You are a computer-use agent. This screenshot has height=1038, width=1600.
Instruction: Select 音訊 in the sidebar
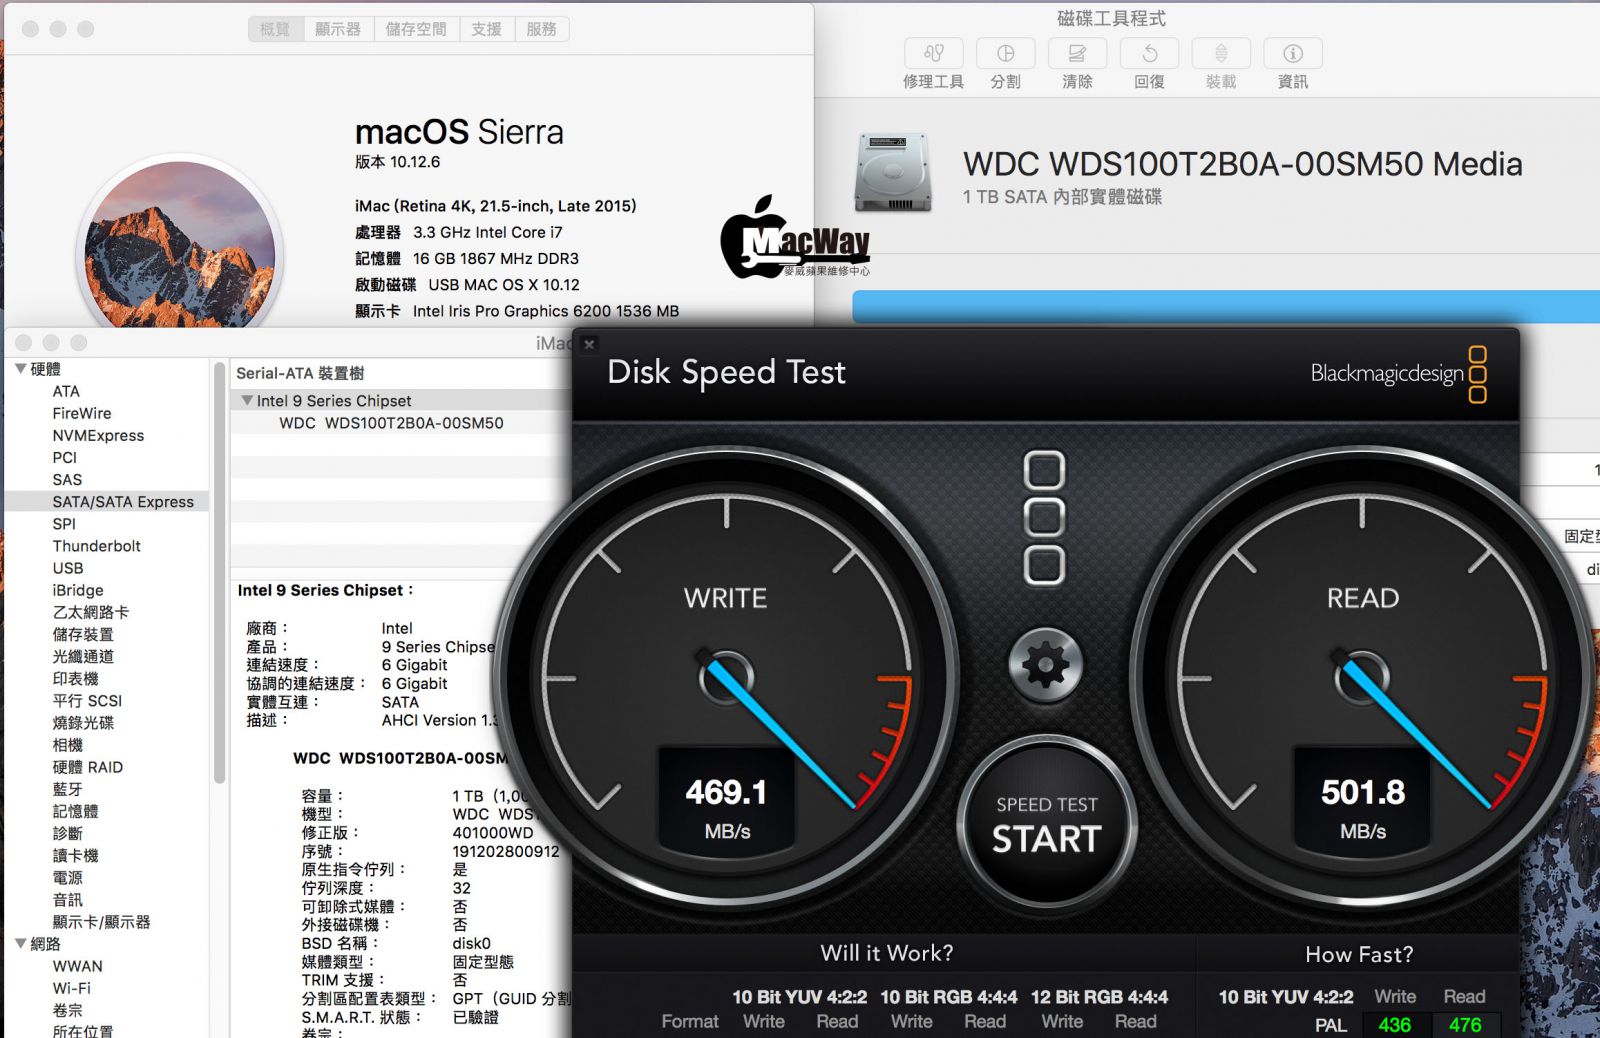(68, 899)
